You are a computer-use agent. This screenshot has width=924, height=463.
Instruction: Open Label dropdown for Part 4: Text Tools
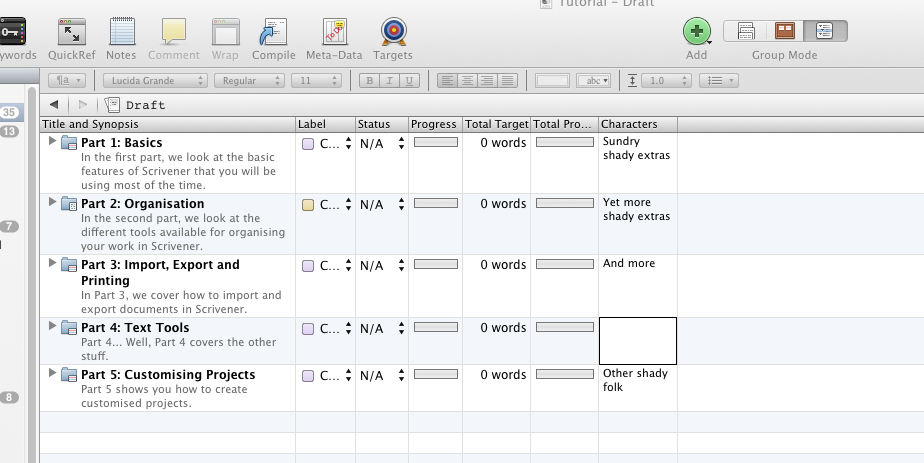click(327, 329)
